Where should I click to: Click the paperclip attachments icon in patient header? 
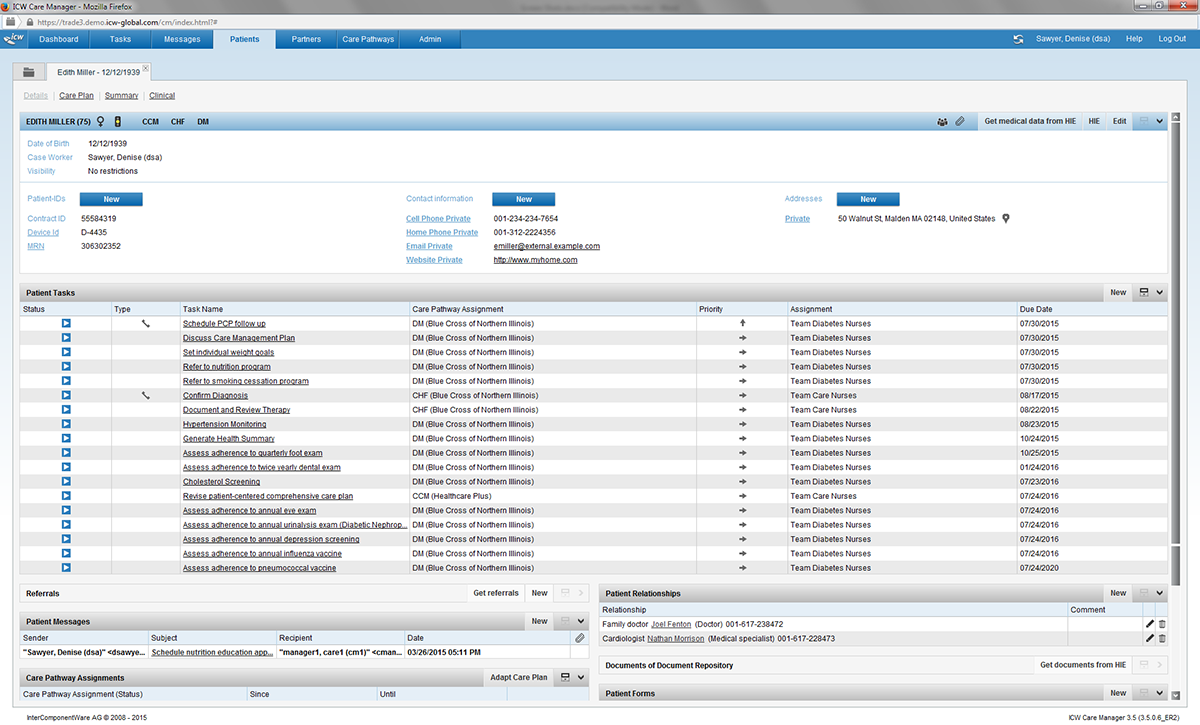[x=960, y=121]
